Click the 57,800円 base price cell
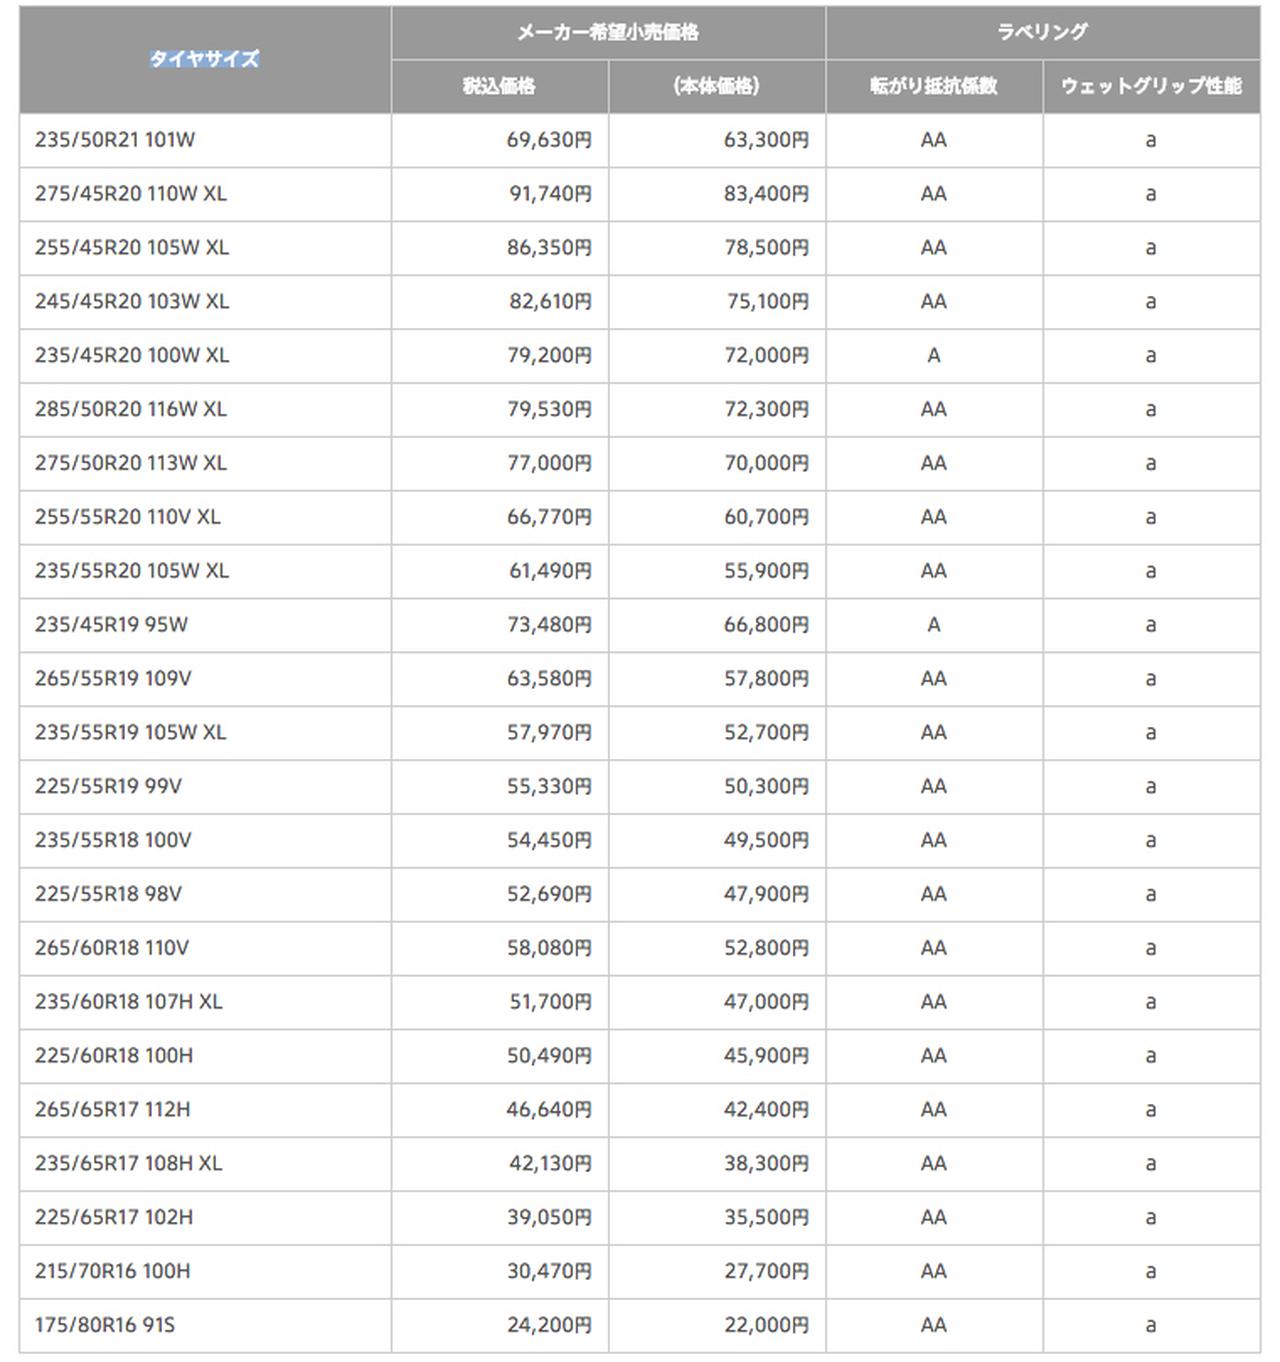This screenshot has height=1362, width=1280. [766, 679]
